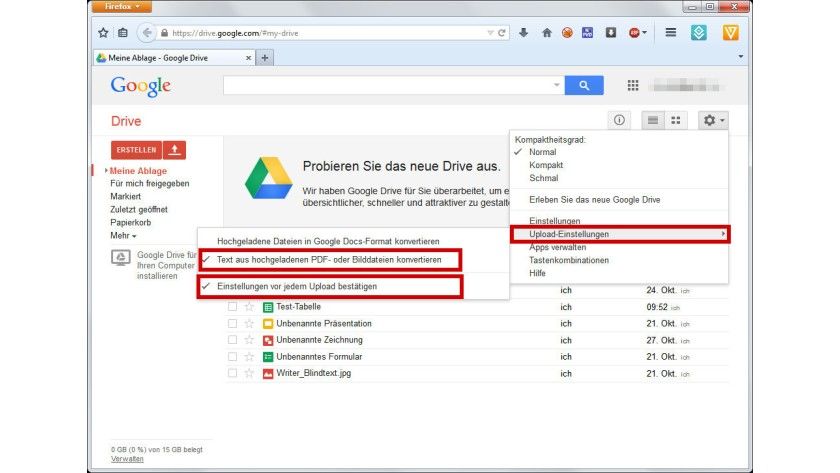Screen dimensions: 840x473
Task: Open the Firefox hamburger menu icon
Action: [x=670, y=33]
